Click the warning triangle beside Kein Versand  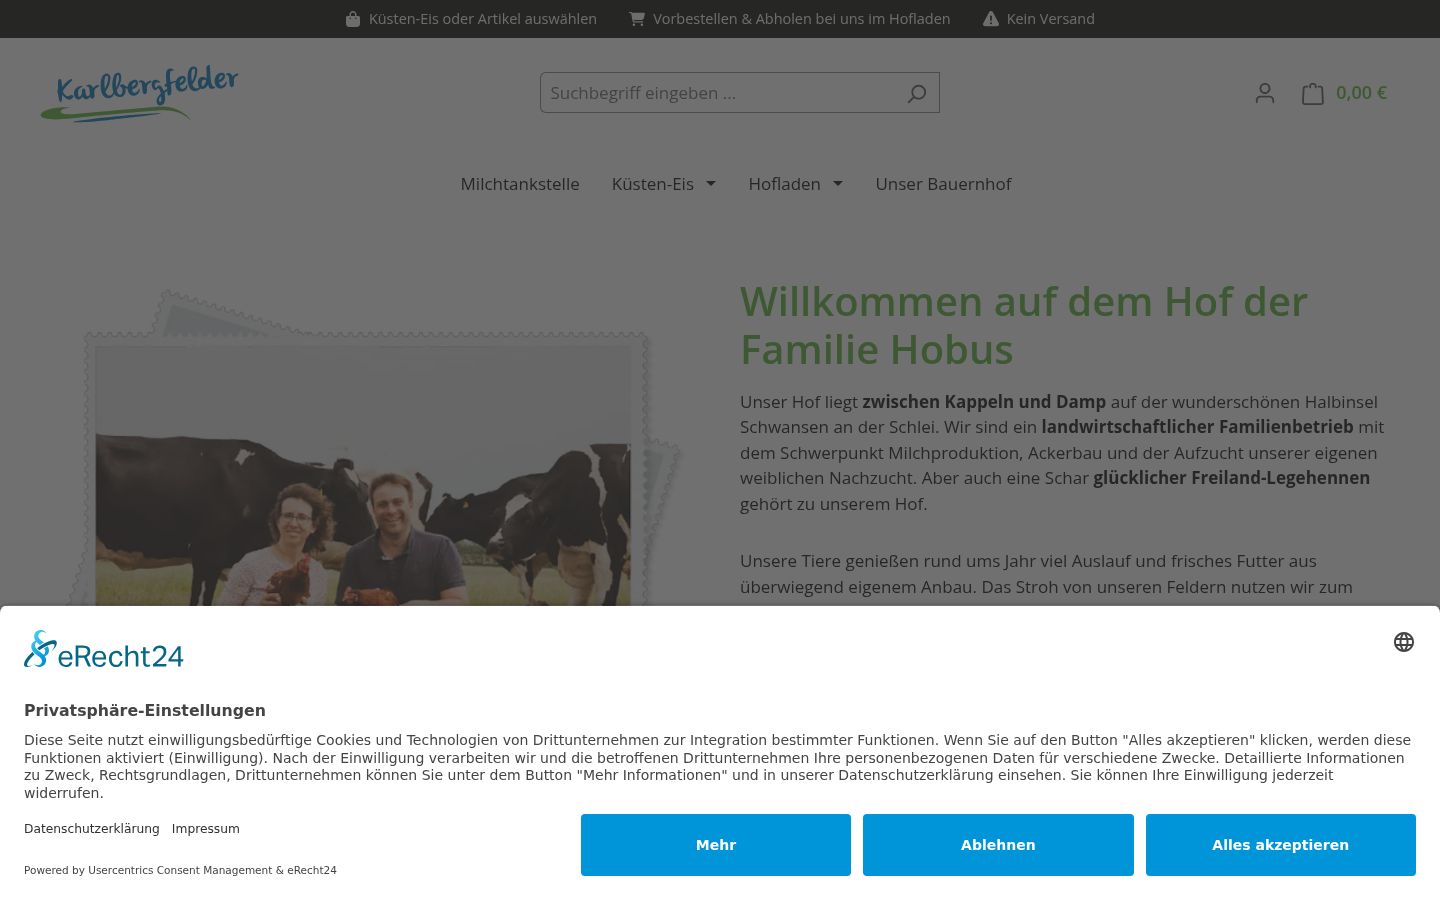point(991,19)
